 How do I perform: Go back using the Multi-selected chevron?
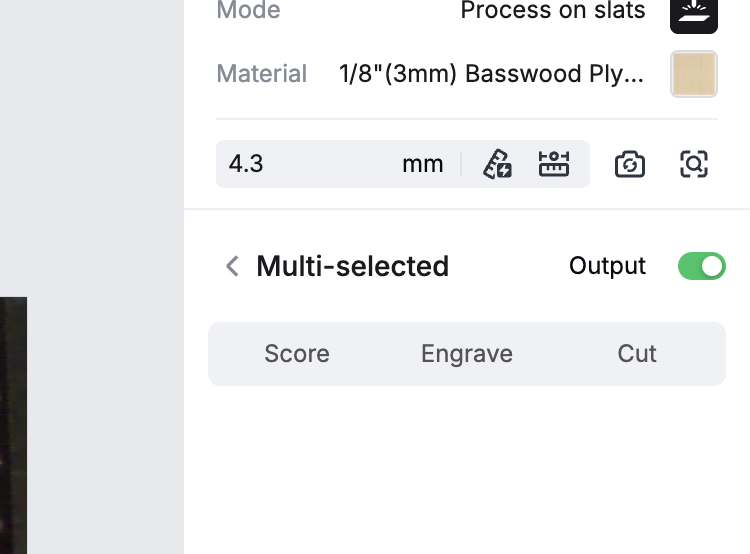232,266
